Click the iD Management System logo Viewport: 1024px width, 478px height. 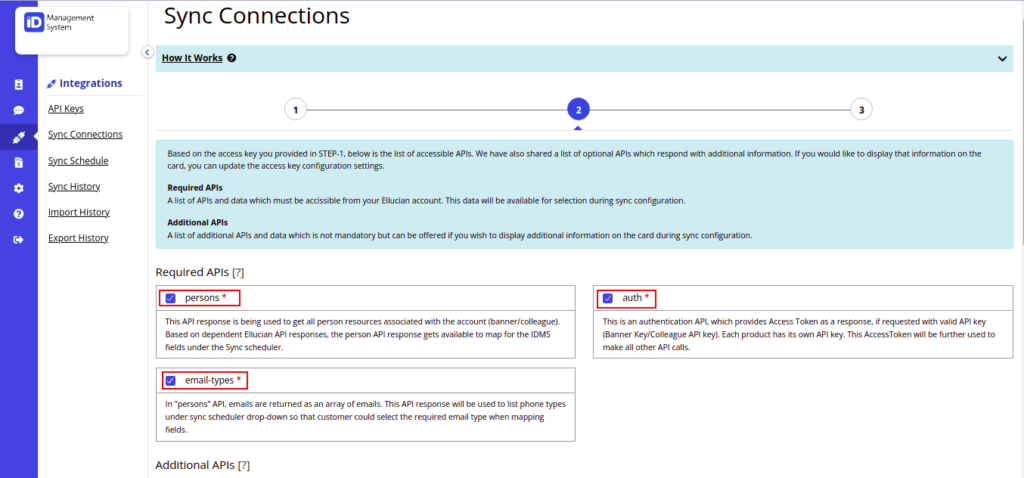coord(59,23)
